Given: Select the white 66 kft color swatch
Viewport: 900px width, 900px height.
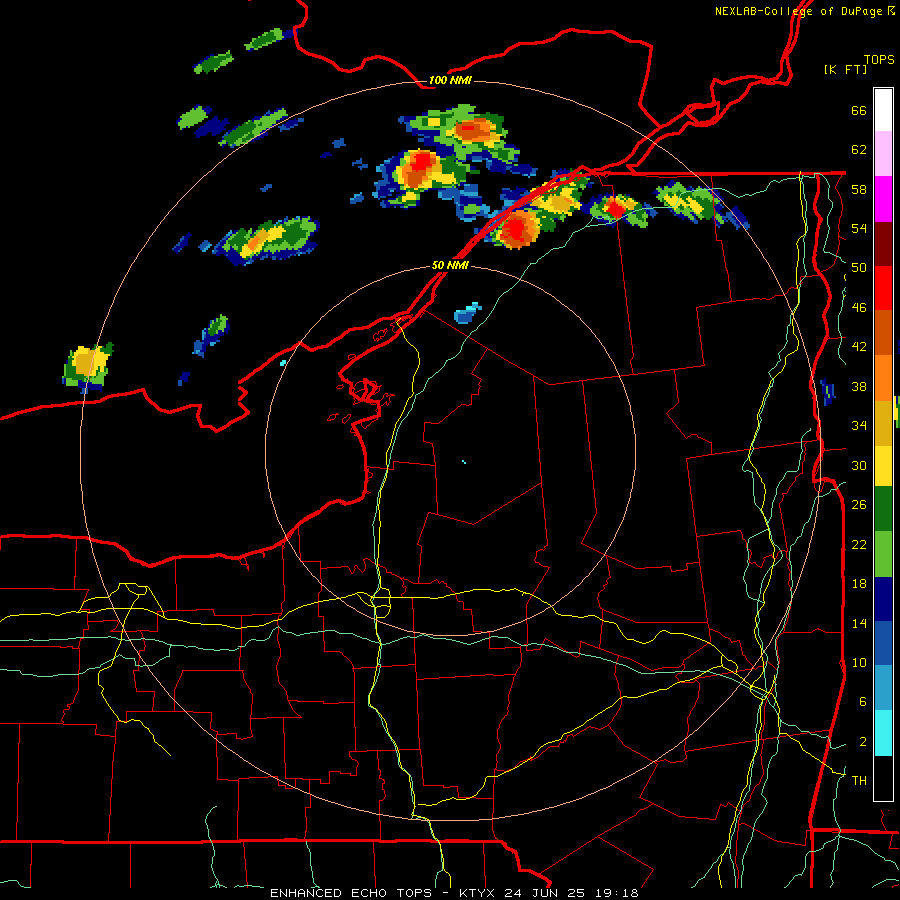Looking at the screenshot, I should [883, 110].
